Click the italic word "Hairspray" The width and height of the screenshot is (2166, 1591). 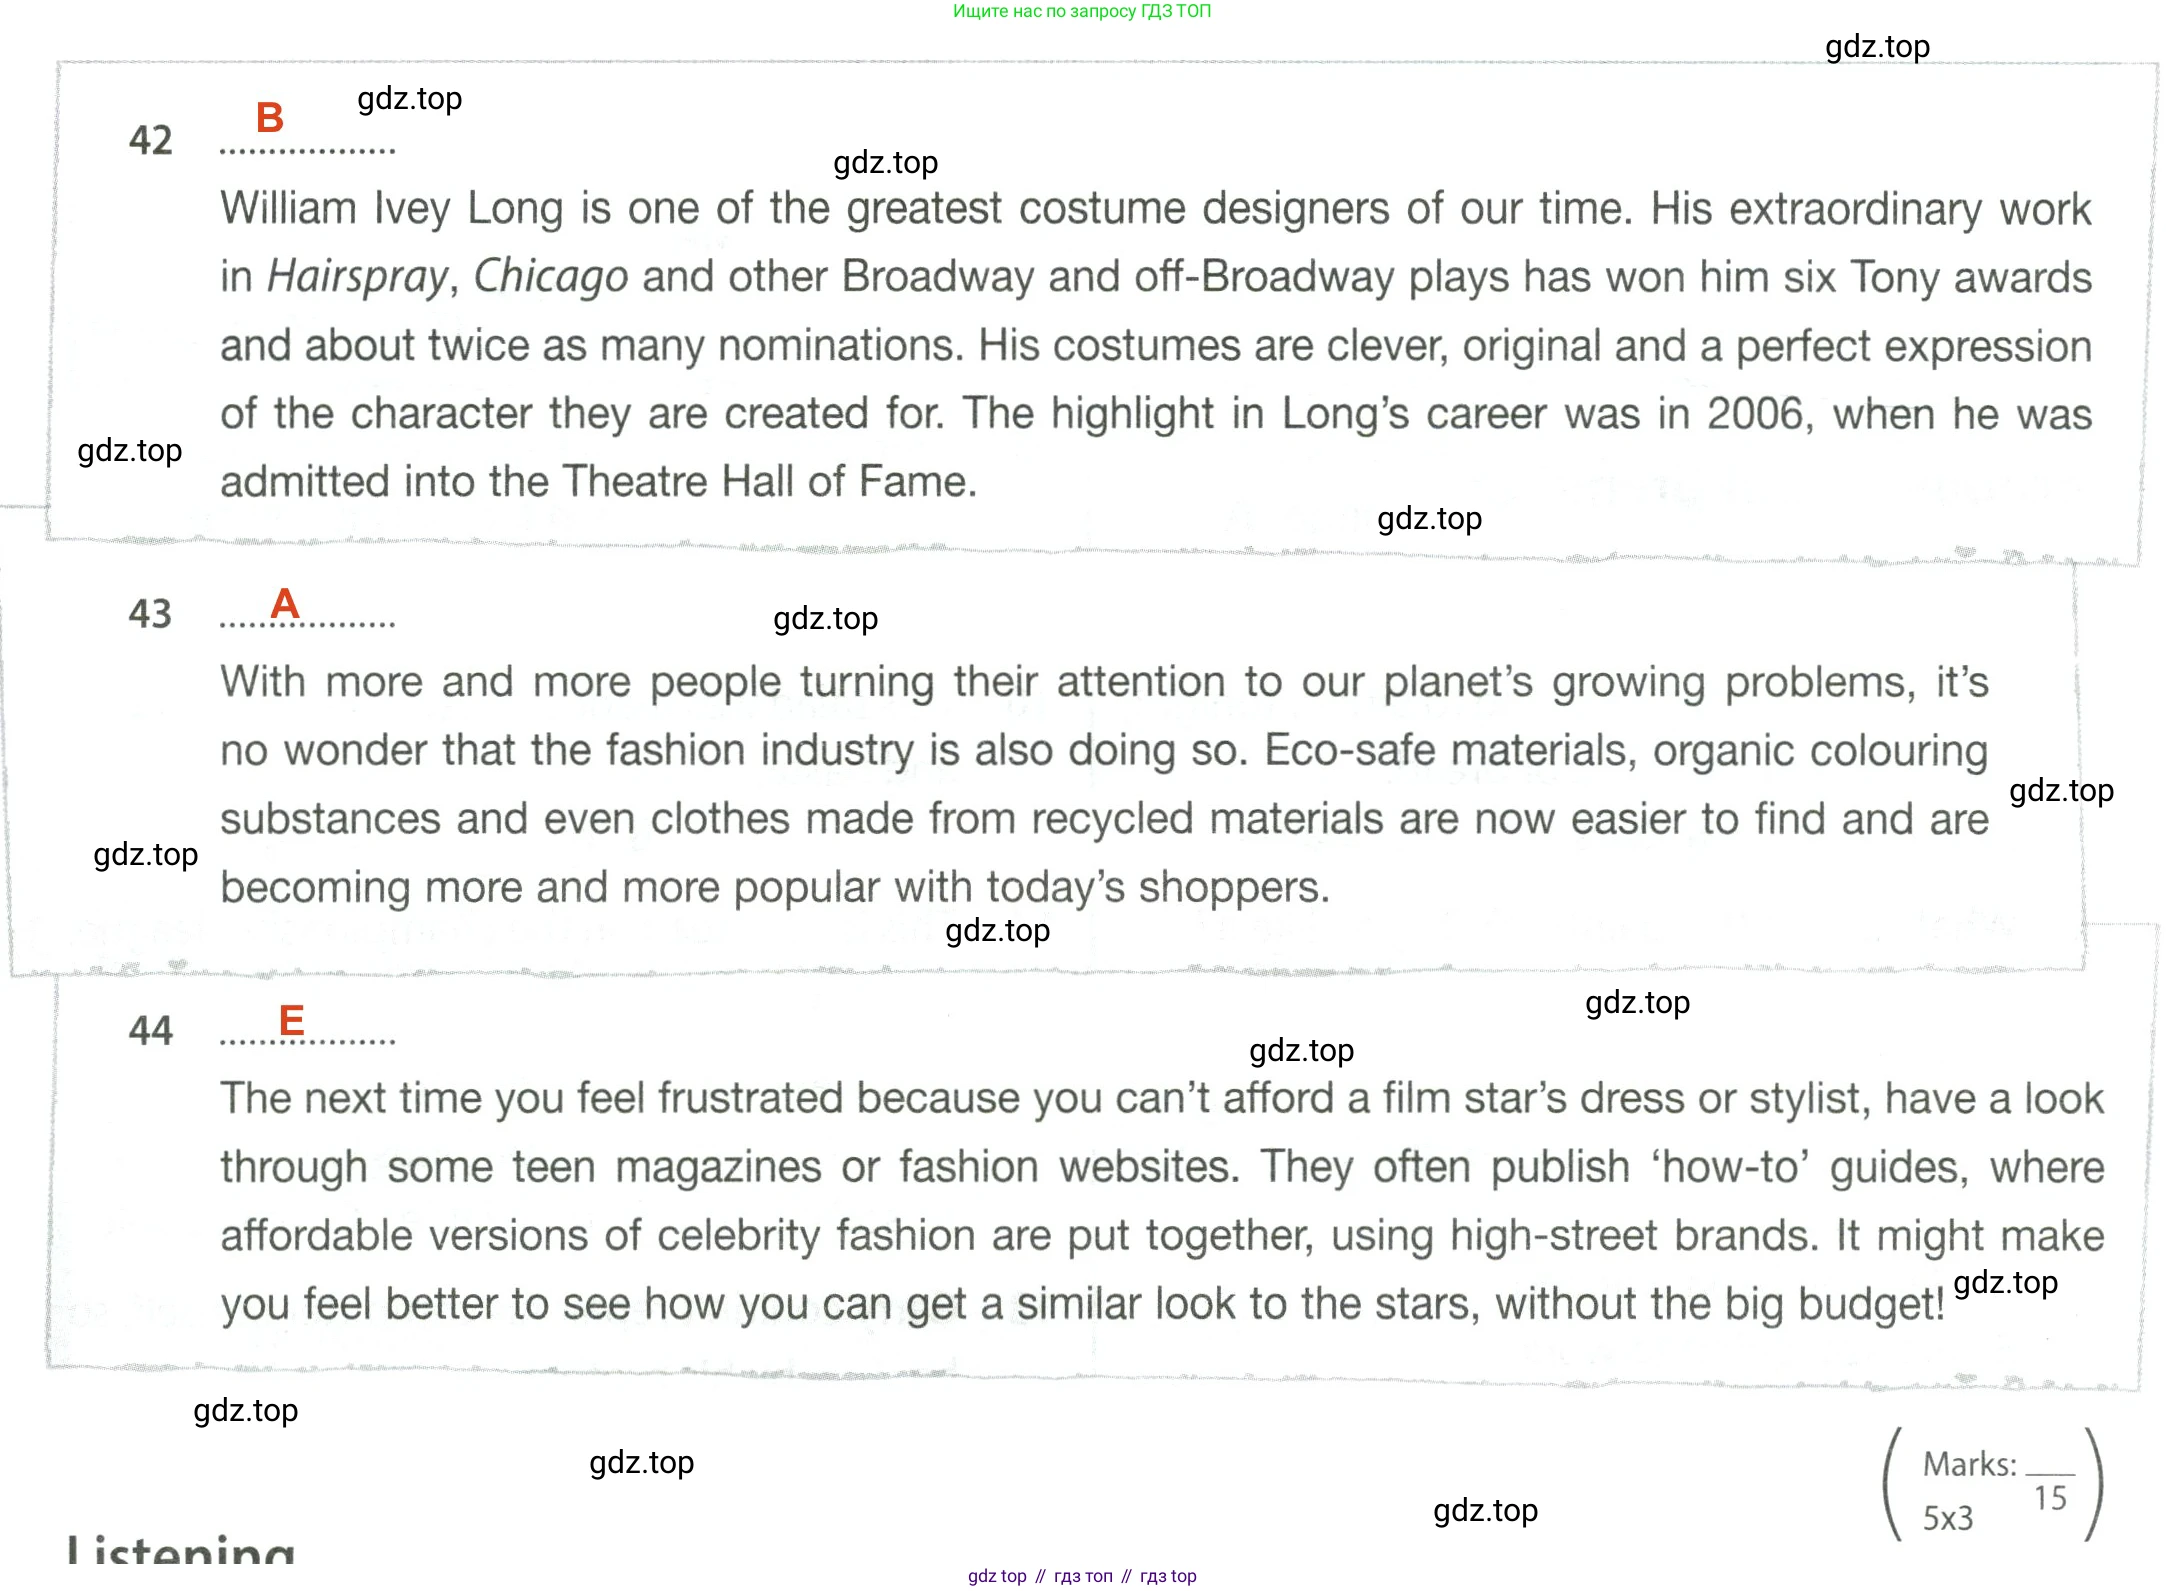pyautogui.click(x=359, y=277)
